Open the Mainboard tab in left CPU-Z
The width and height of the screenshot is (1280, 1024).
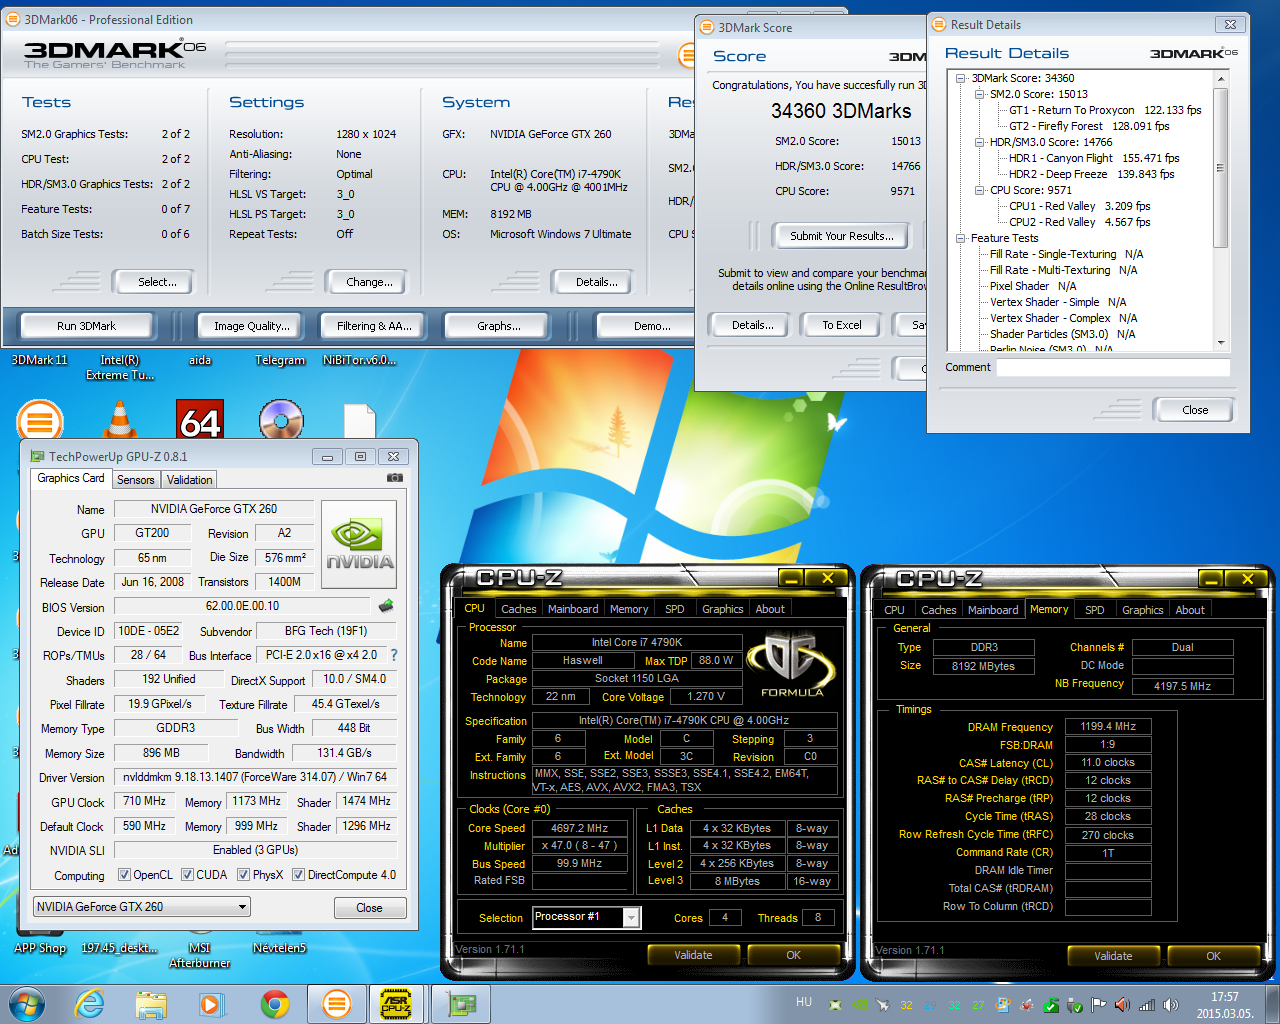[x=573, y=609]
